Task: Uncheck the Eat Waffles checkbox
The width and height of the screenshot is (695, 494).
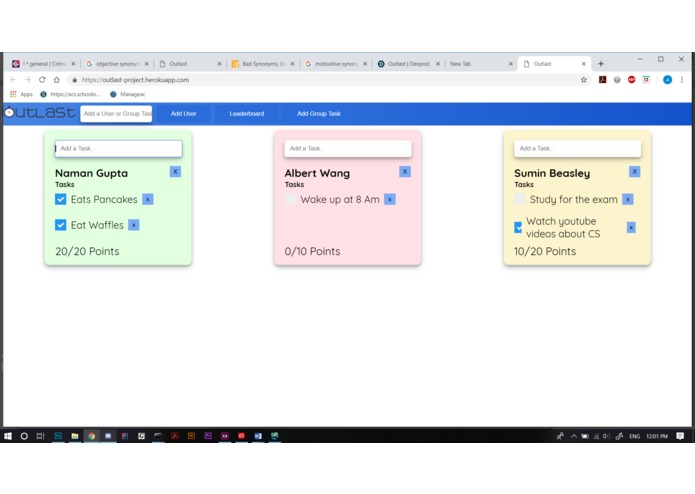Action: pyautogui.click(x=61, y=225)
